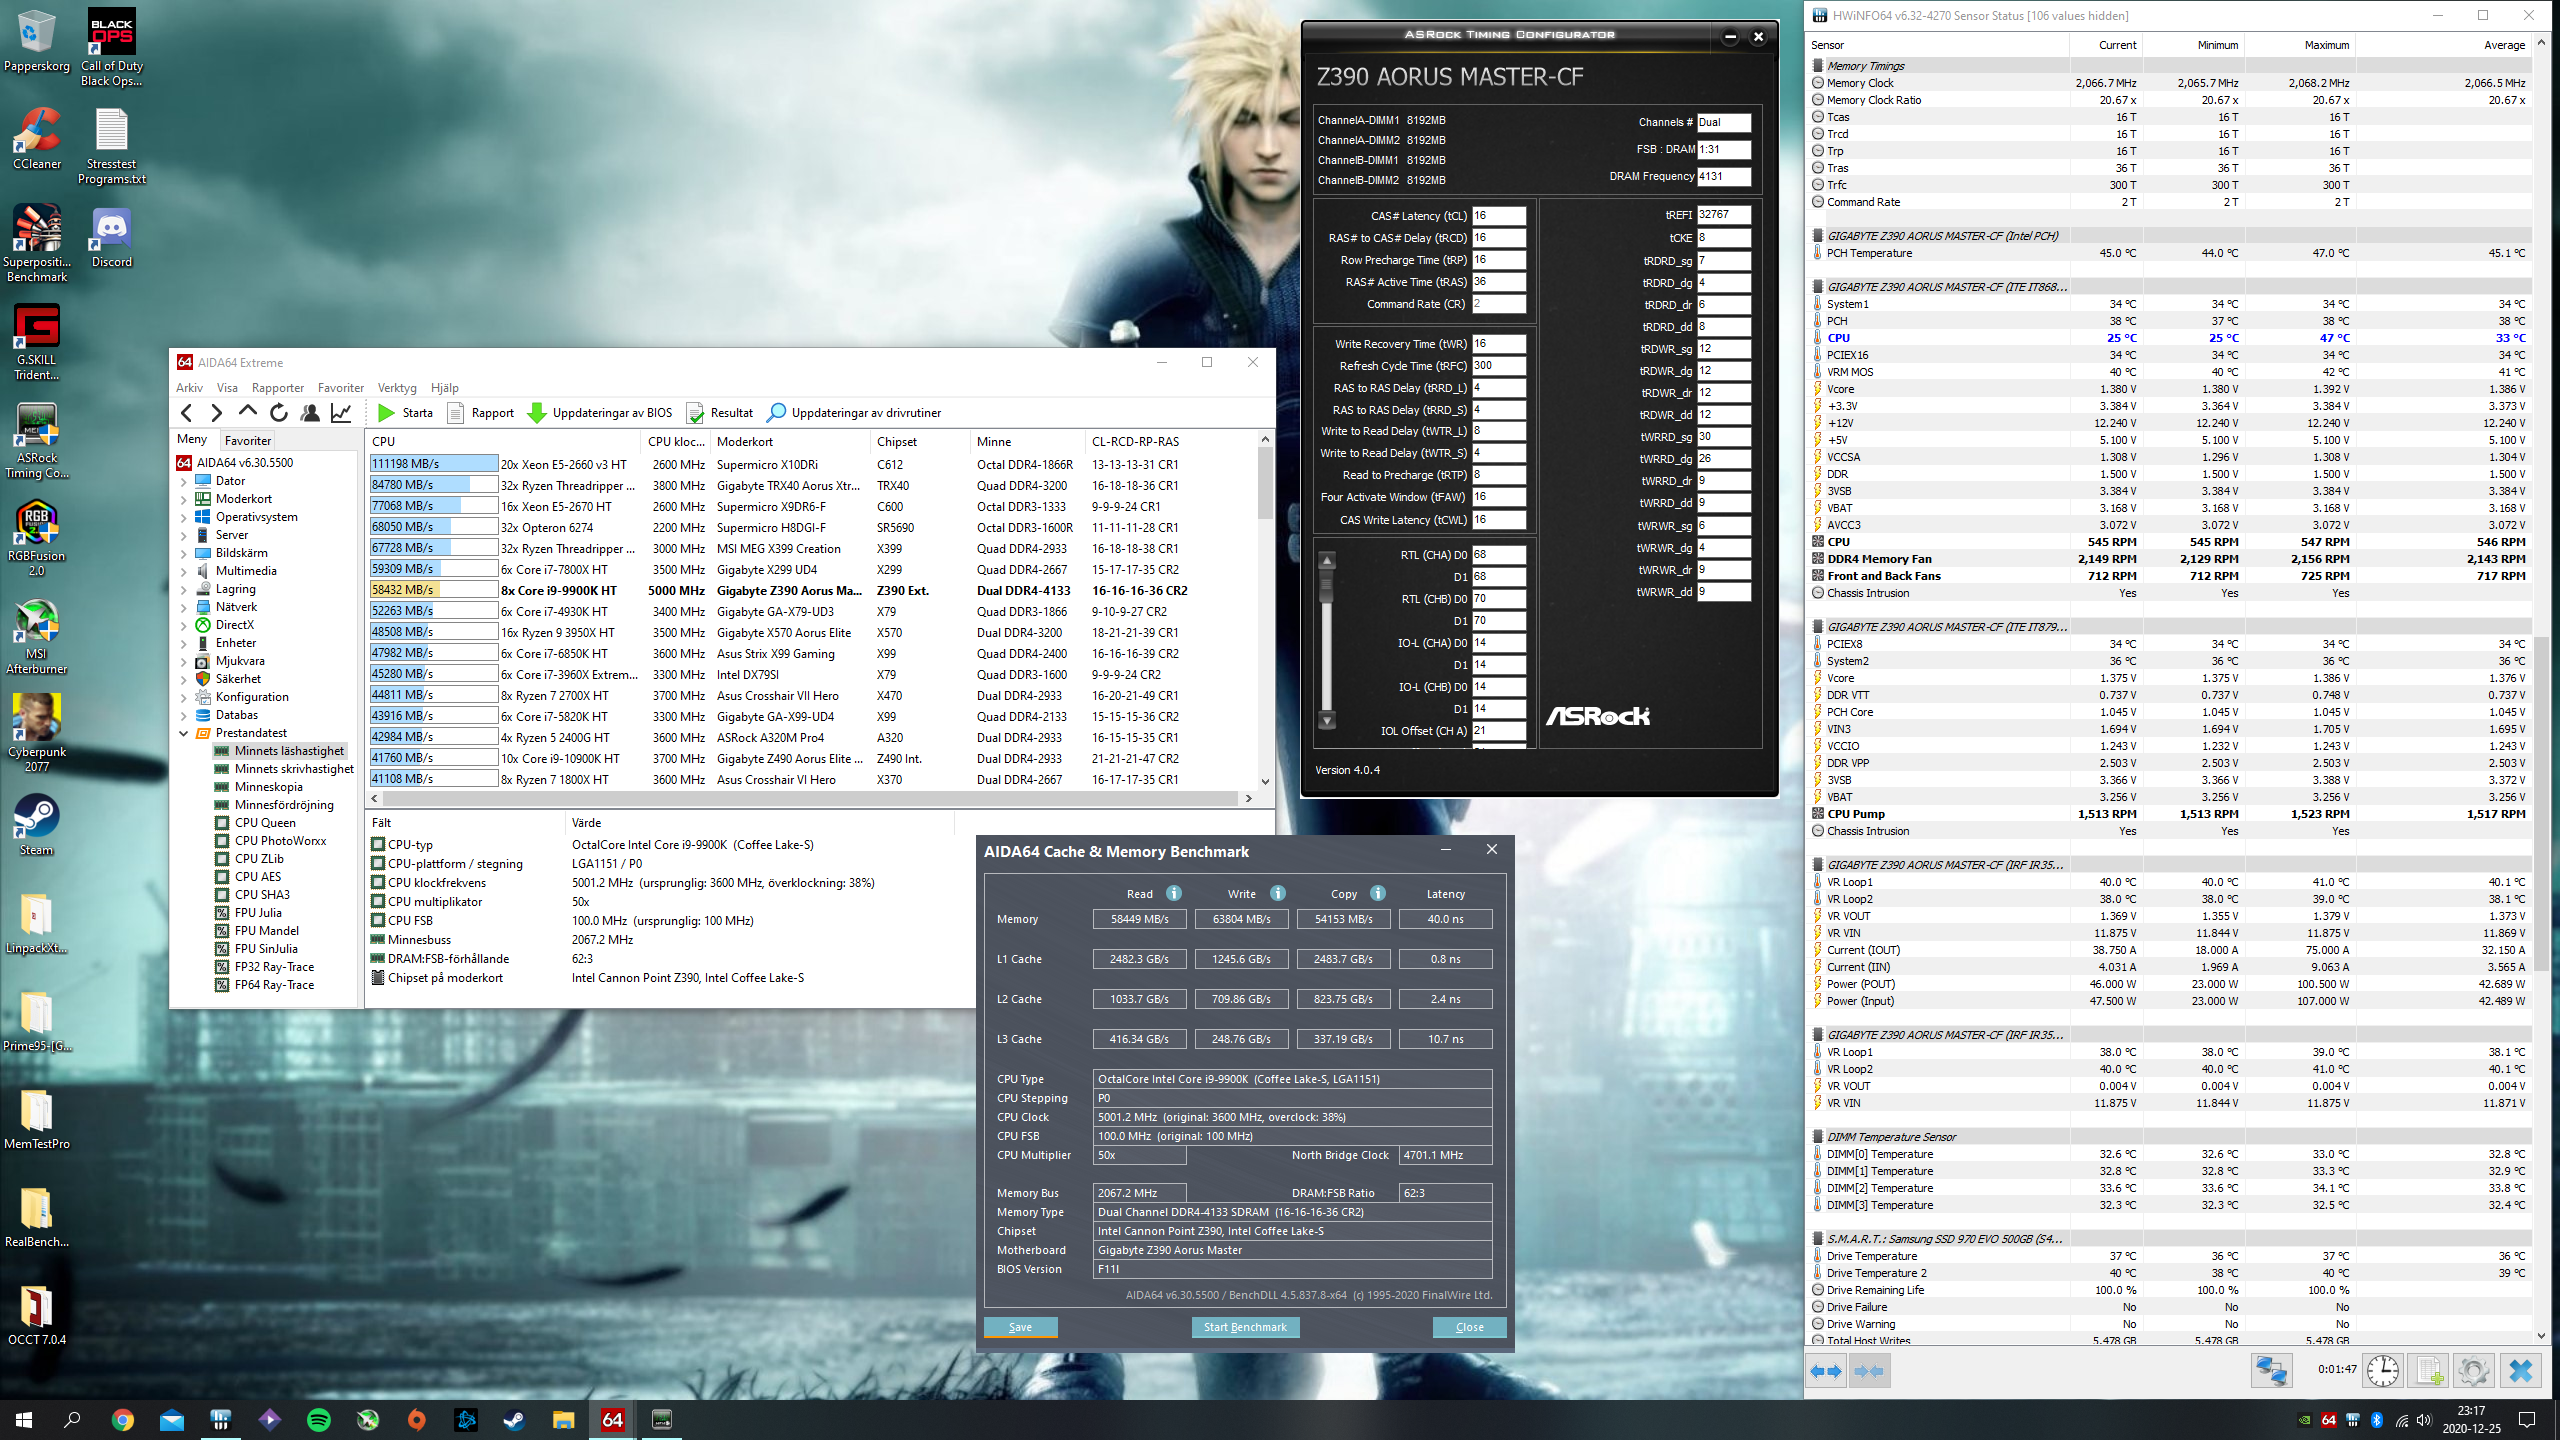This screenshot has height=1440, width=2560.
Task: Expand the Konfiguration tree node
Action: pyautogui.click(x=184, y=697)
